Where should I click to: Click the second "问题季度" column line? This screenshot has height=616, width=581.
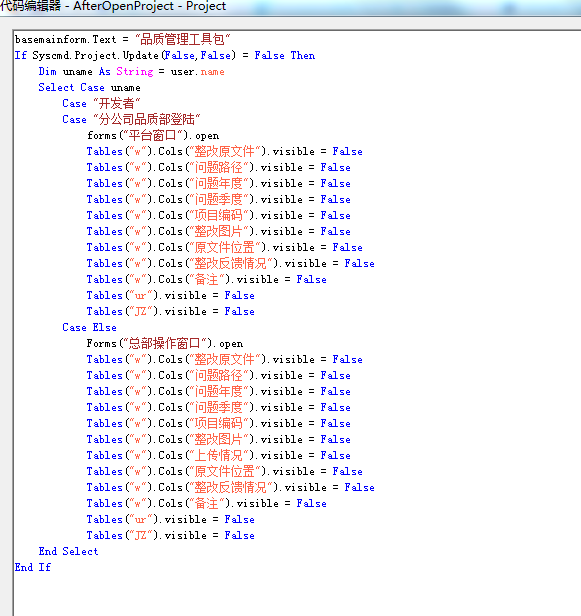click(x=218, y=407)
